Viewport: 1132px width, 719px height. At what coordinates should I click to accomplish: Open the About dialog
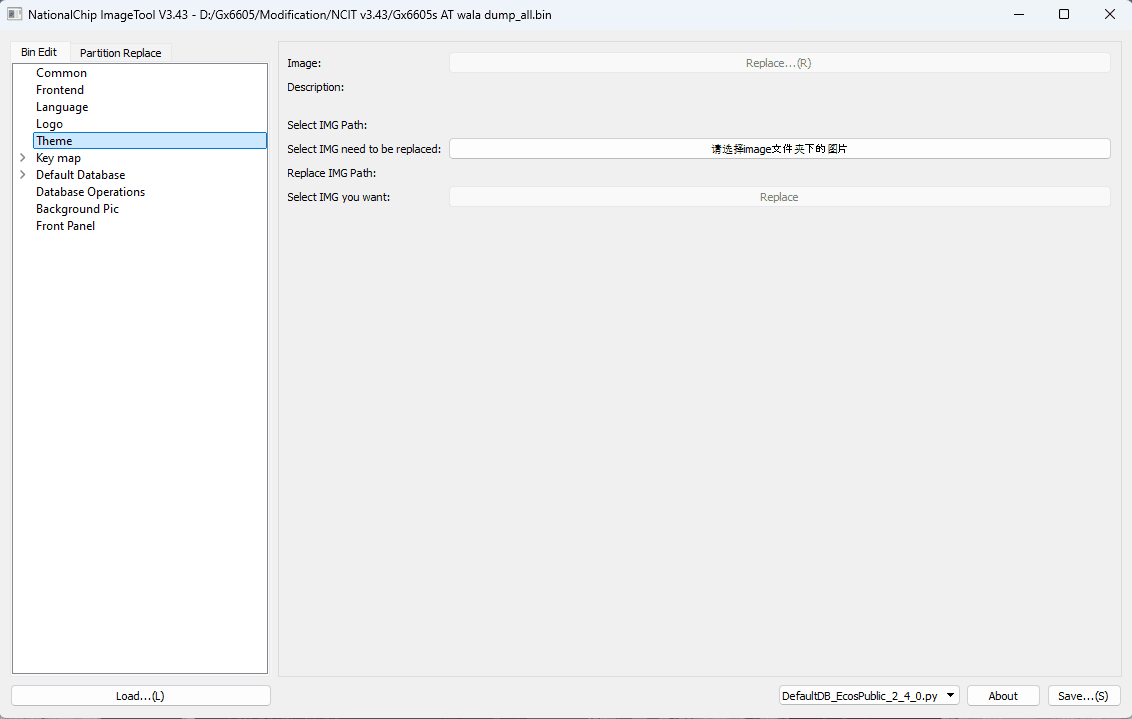pos(1003,695)
